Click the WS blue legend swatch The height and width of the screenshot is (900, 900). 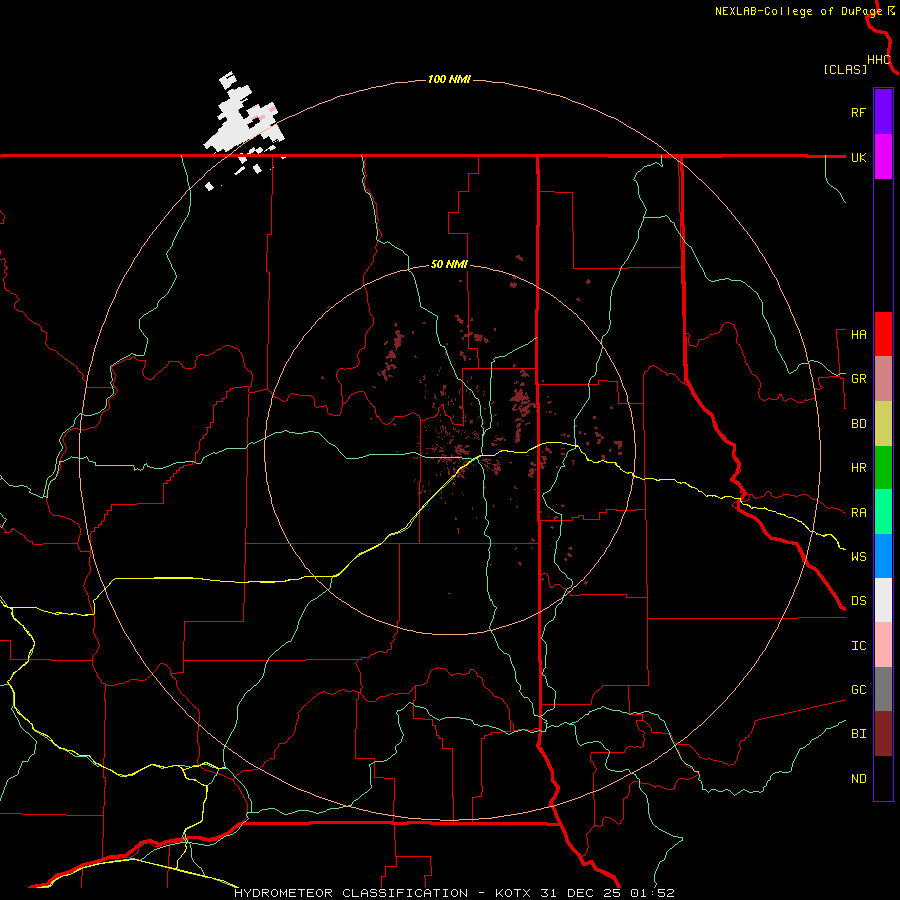point(883,556)
